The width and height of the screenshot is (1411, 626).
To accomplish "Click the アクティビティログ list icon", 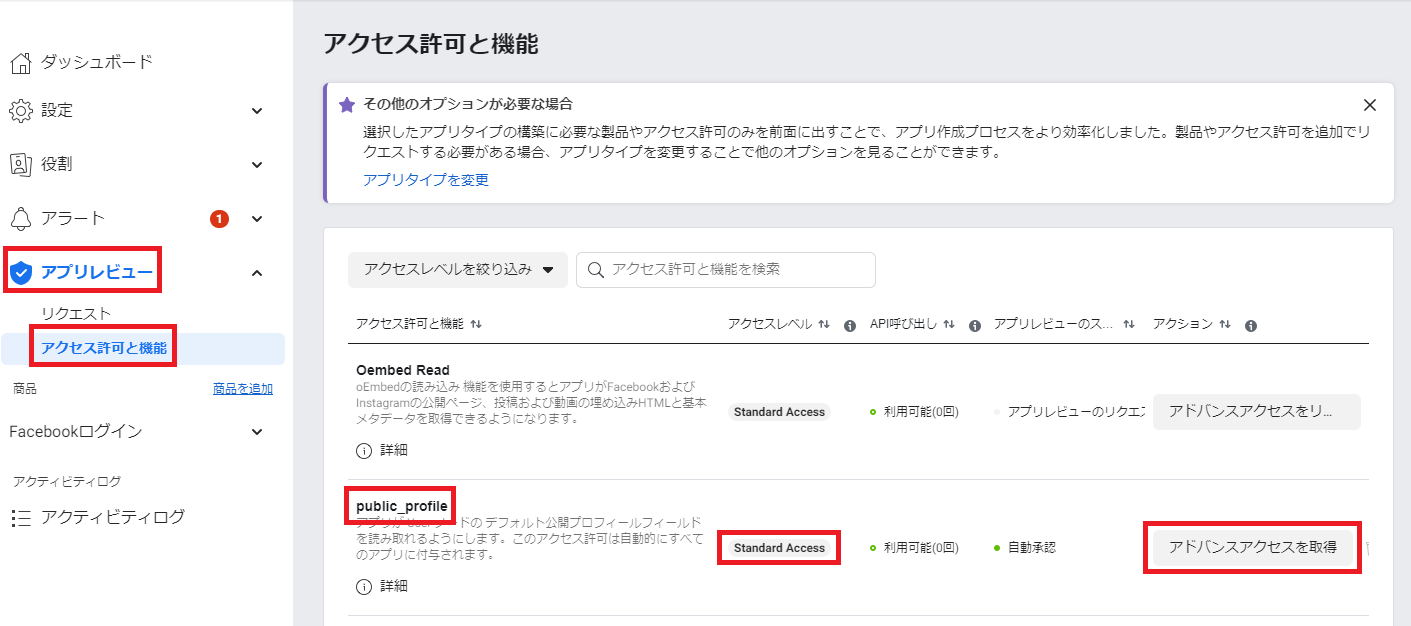I will coord(21,518).
